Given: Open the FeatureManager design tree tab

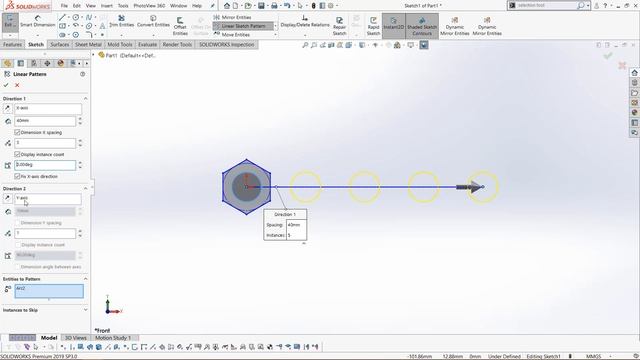Looking at the screenshot, I should 7,63.
